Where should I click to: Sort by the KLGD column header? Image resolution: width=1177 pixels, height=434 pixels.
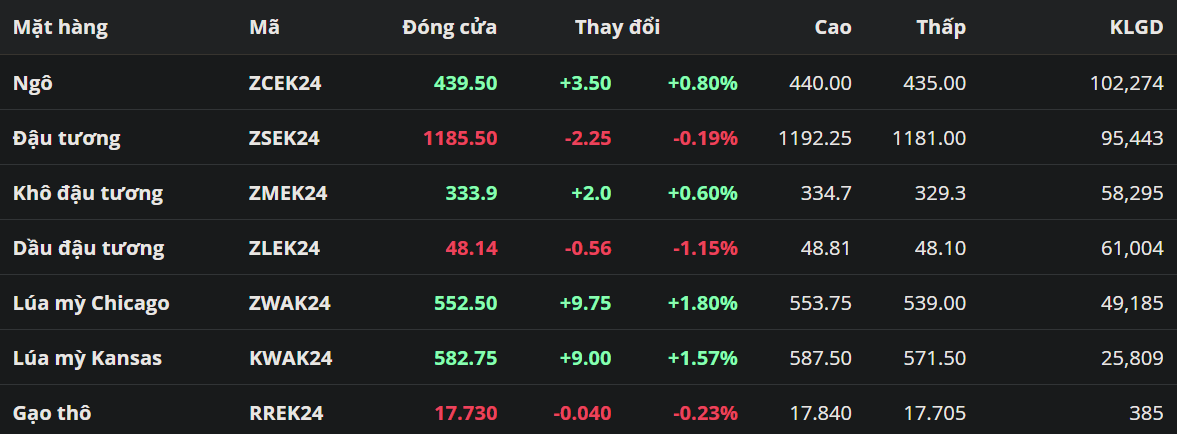point(1136,28)
